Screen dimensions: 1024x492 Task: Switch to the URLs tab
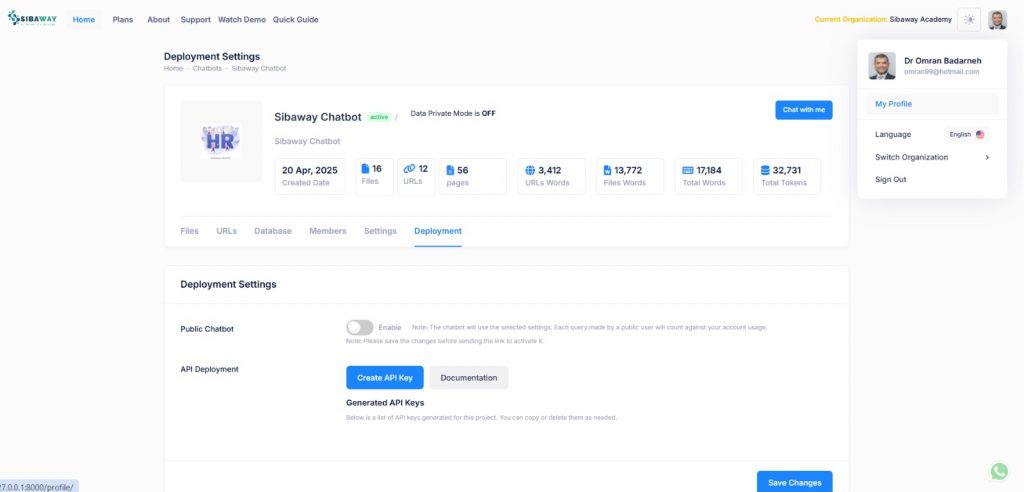point(227,231)
